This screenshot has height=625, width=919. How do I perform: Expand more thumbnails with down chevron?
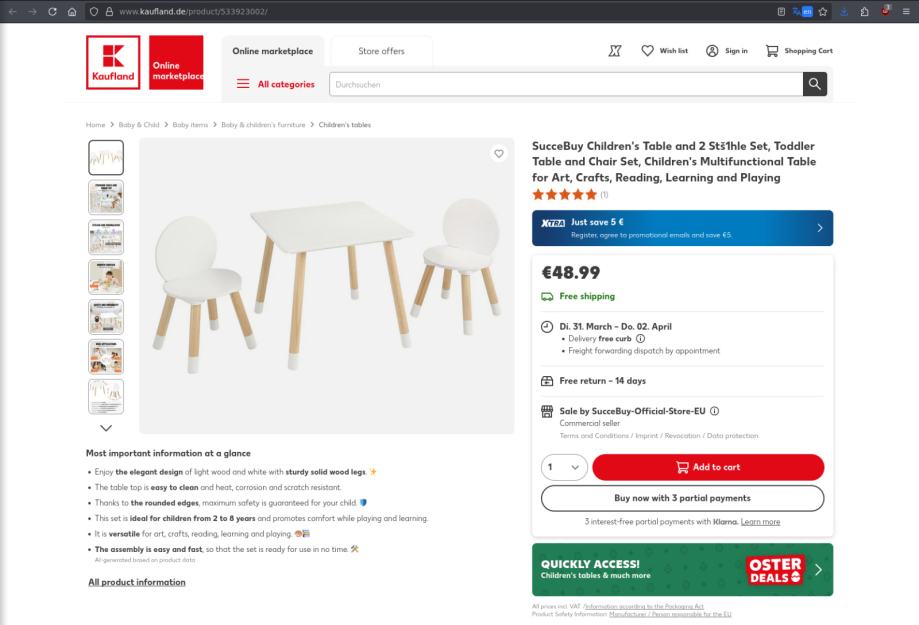click(x=106, y=428)
